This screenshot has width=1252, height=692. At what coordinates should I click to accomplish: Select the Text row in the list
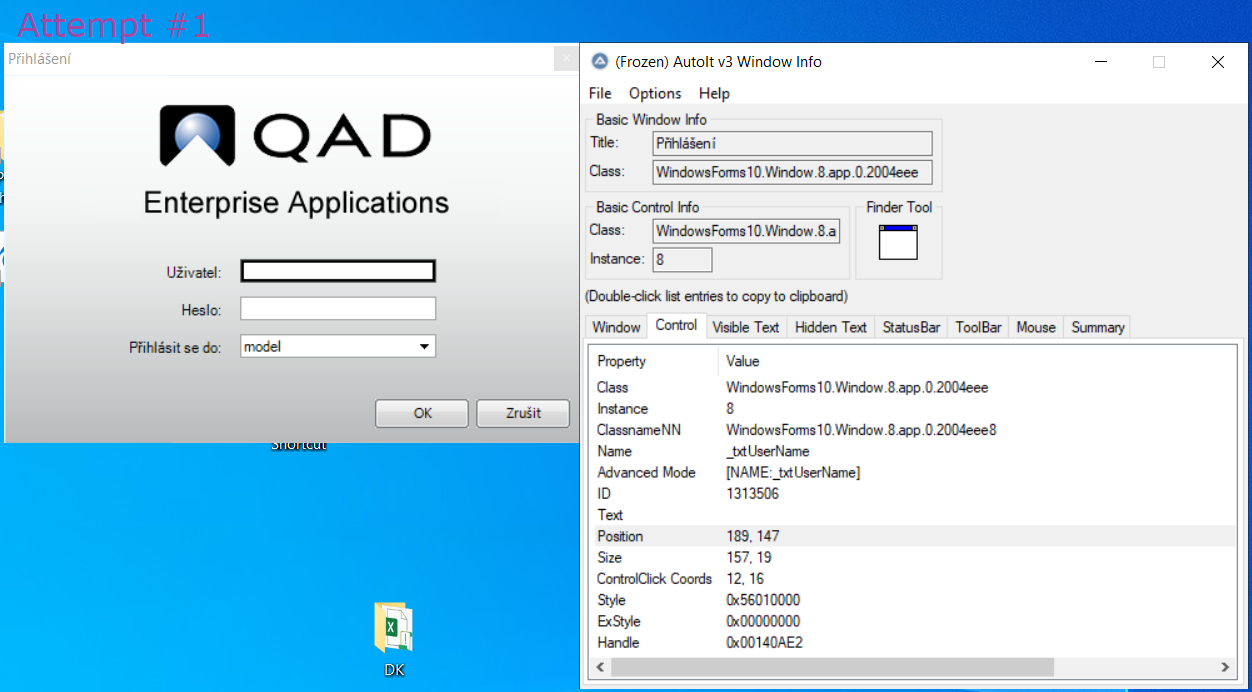[x=913, y=515]
